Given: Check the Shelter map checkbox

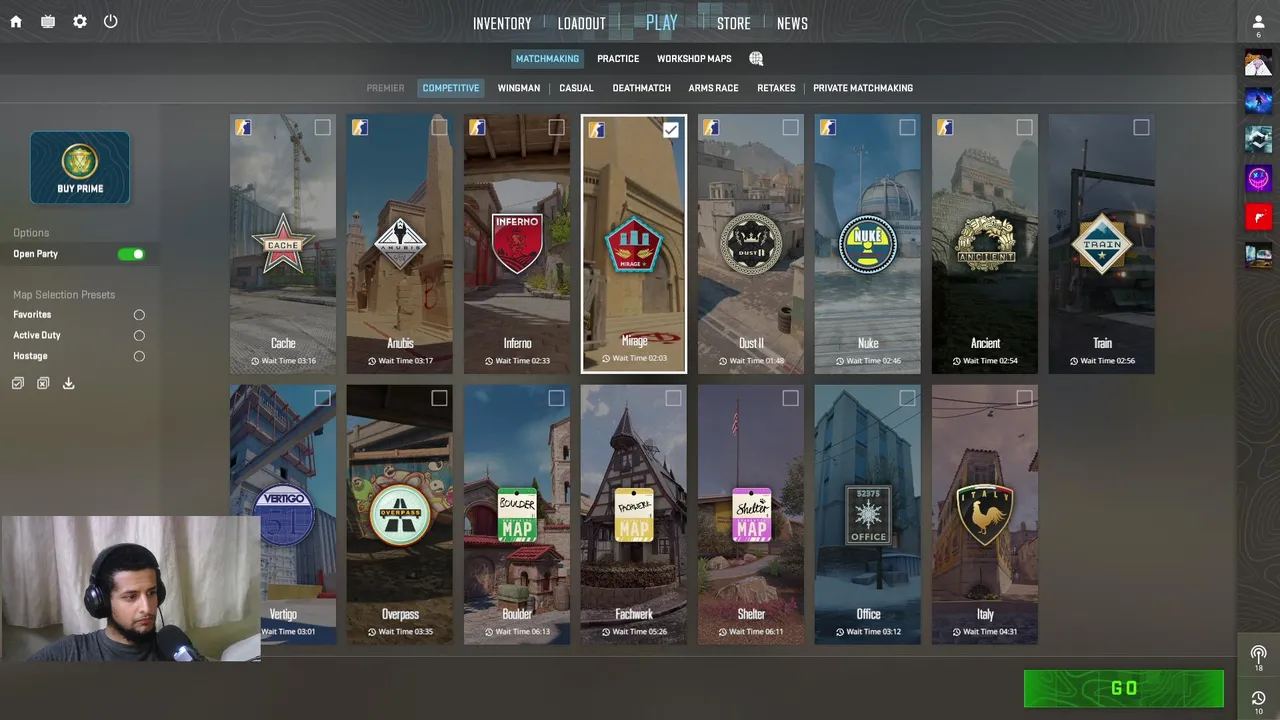Looking at the screenshot, I should point(790,398).
